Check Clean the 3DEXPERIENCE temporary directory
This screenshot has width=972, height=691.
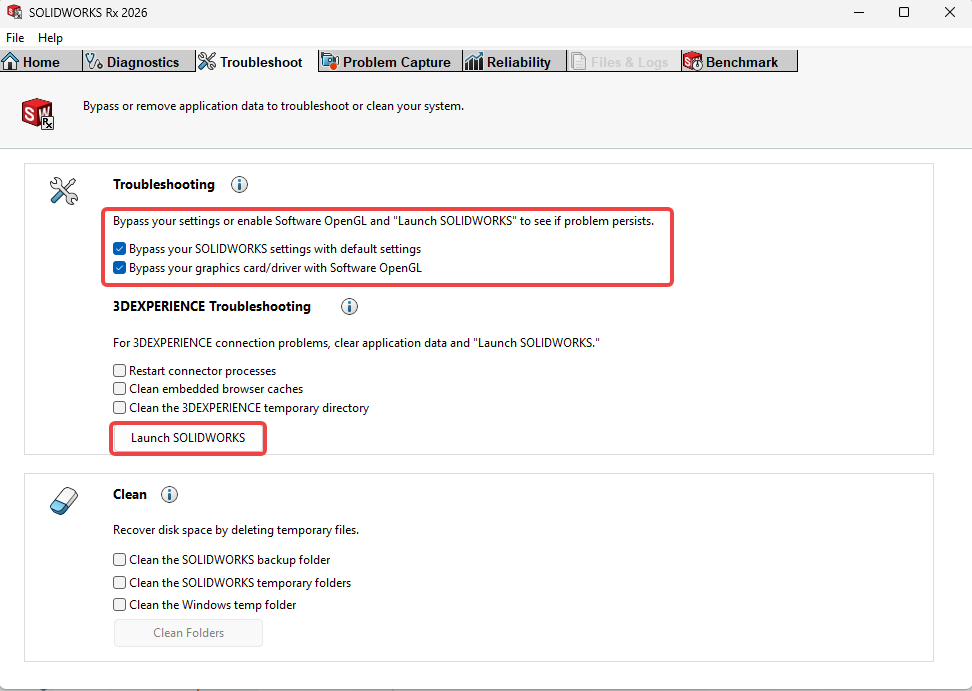(x=120, y=408)
